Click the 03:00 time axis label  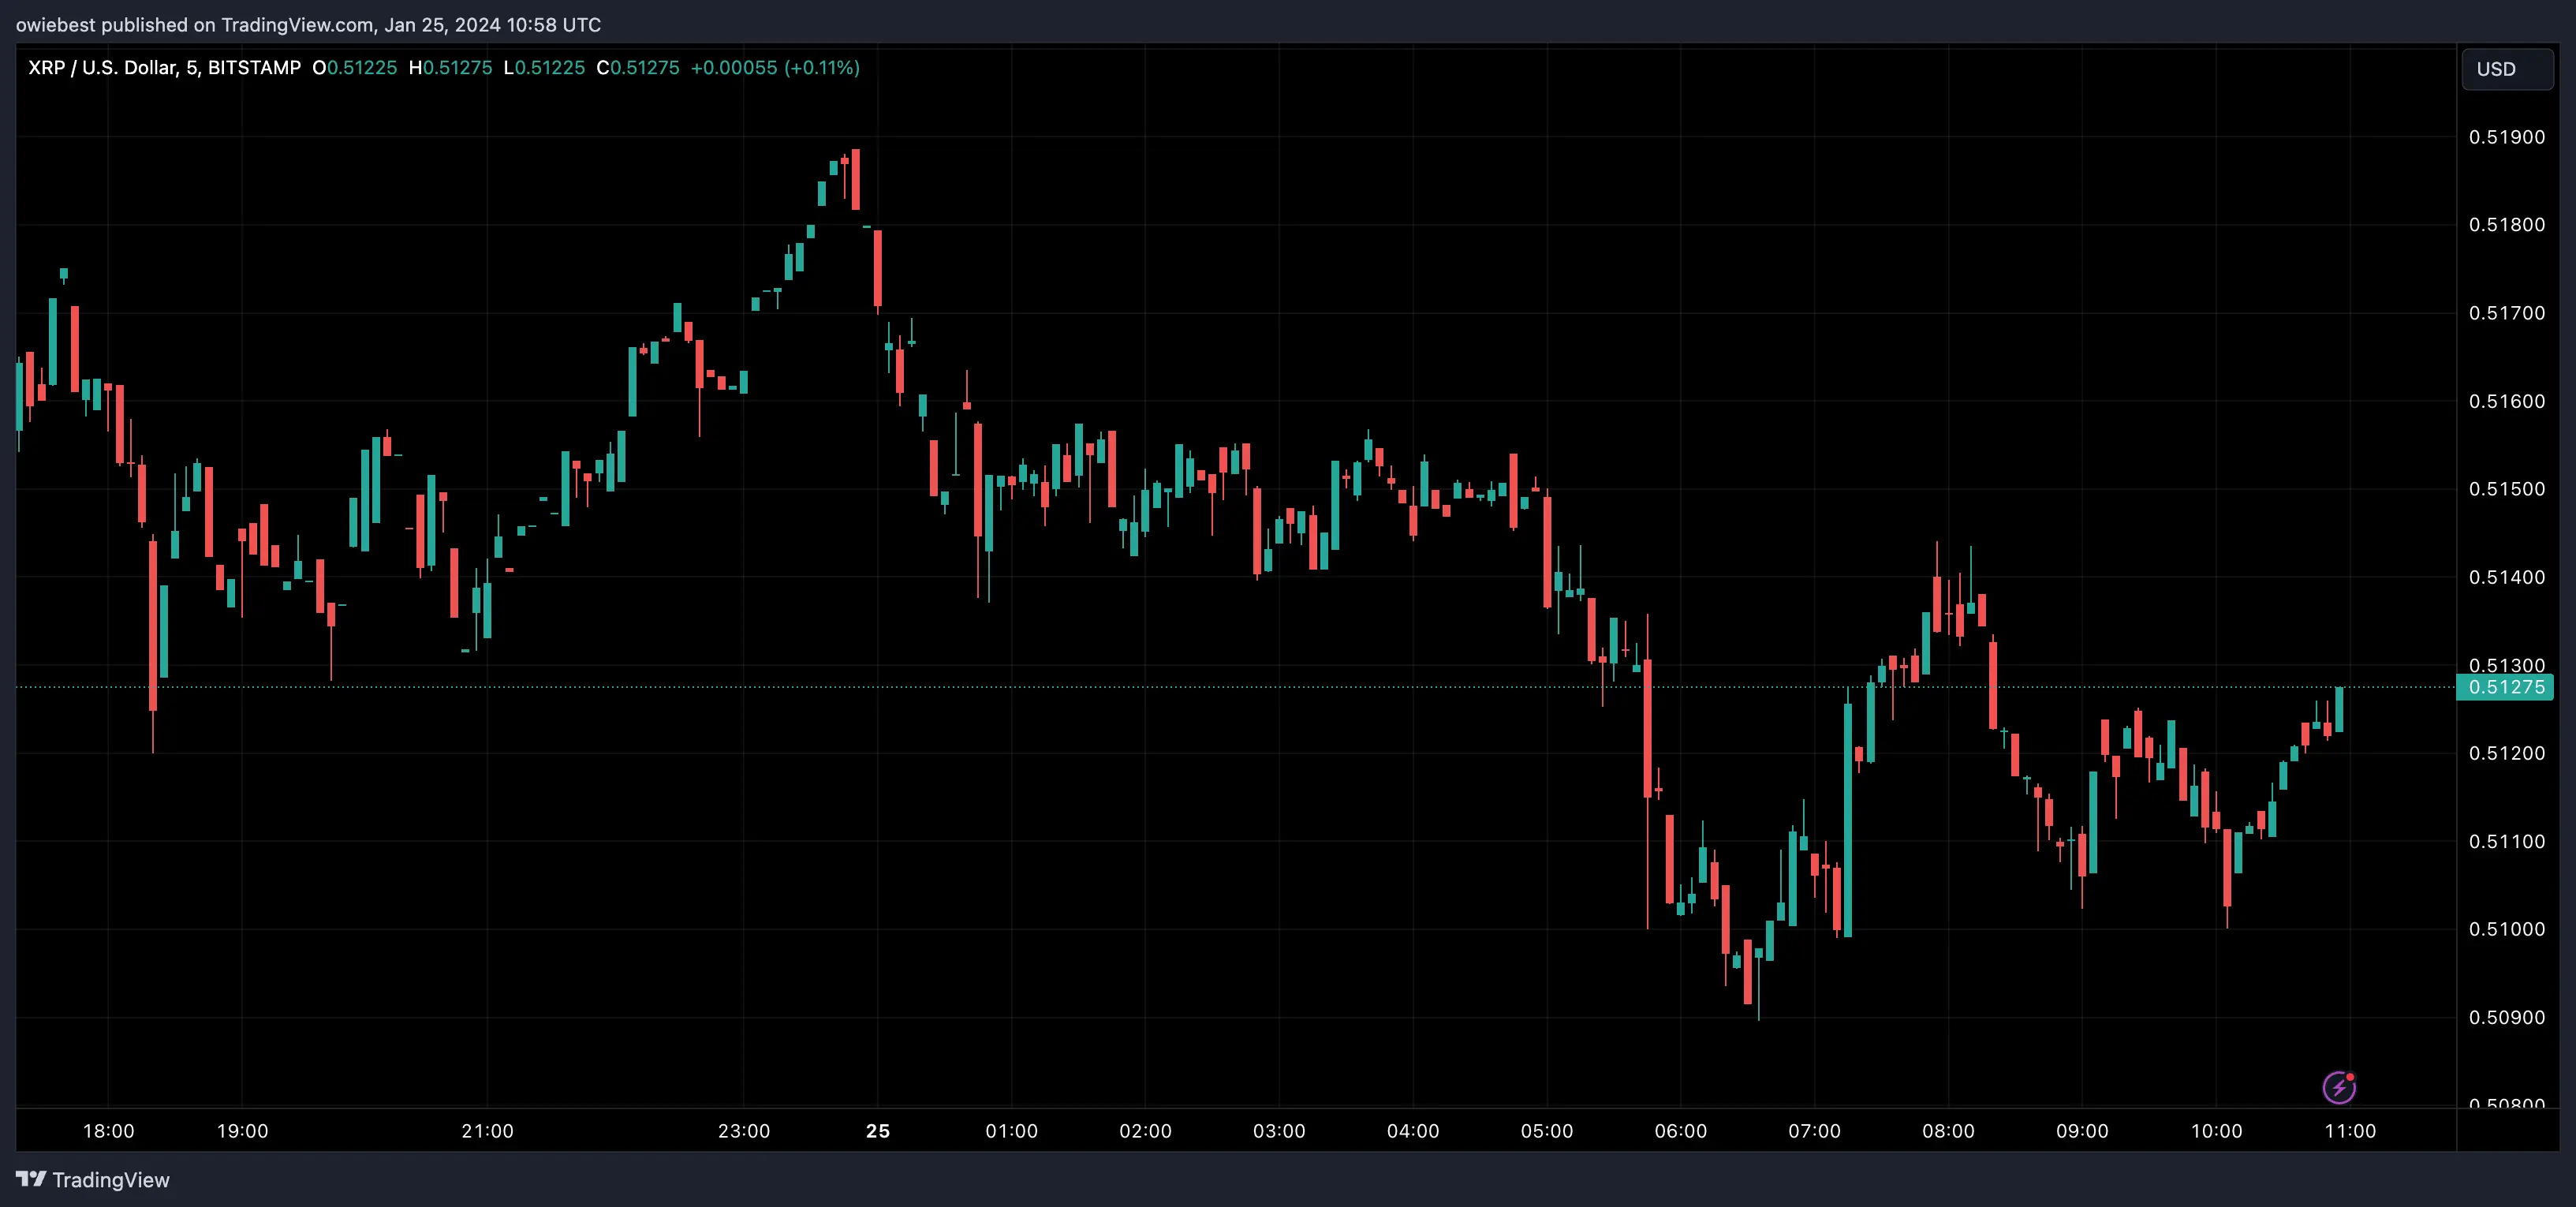(x=1279, y=1131)
